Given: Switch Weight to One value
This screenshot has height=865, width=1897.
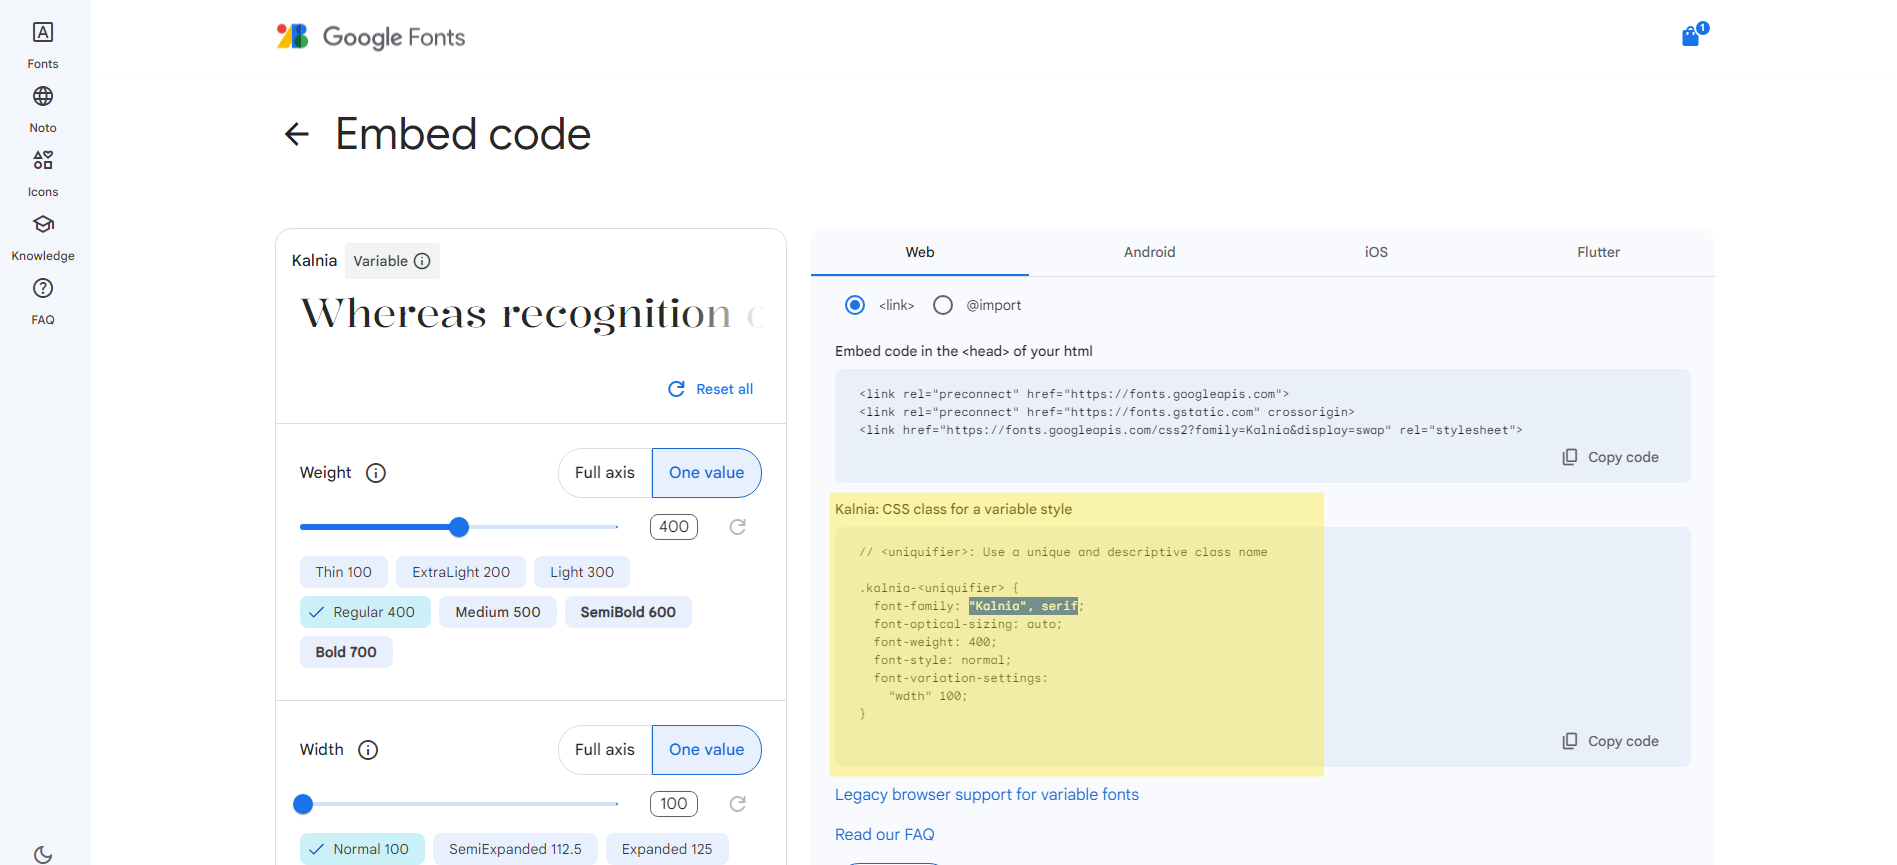Looking at the screenshot, I should [707, 473].
